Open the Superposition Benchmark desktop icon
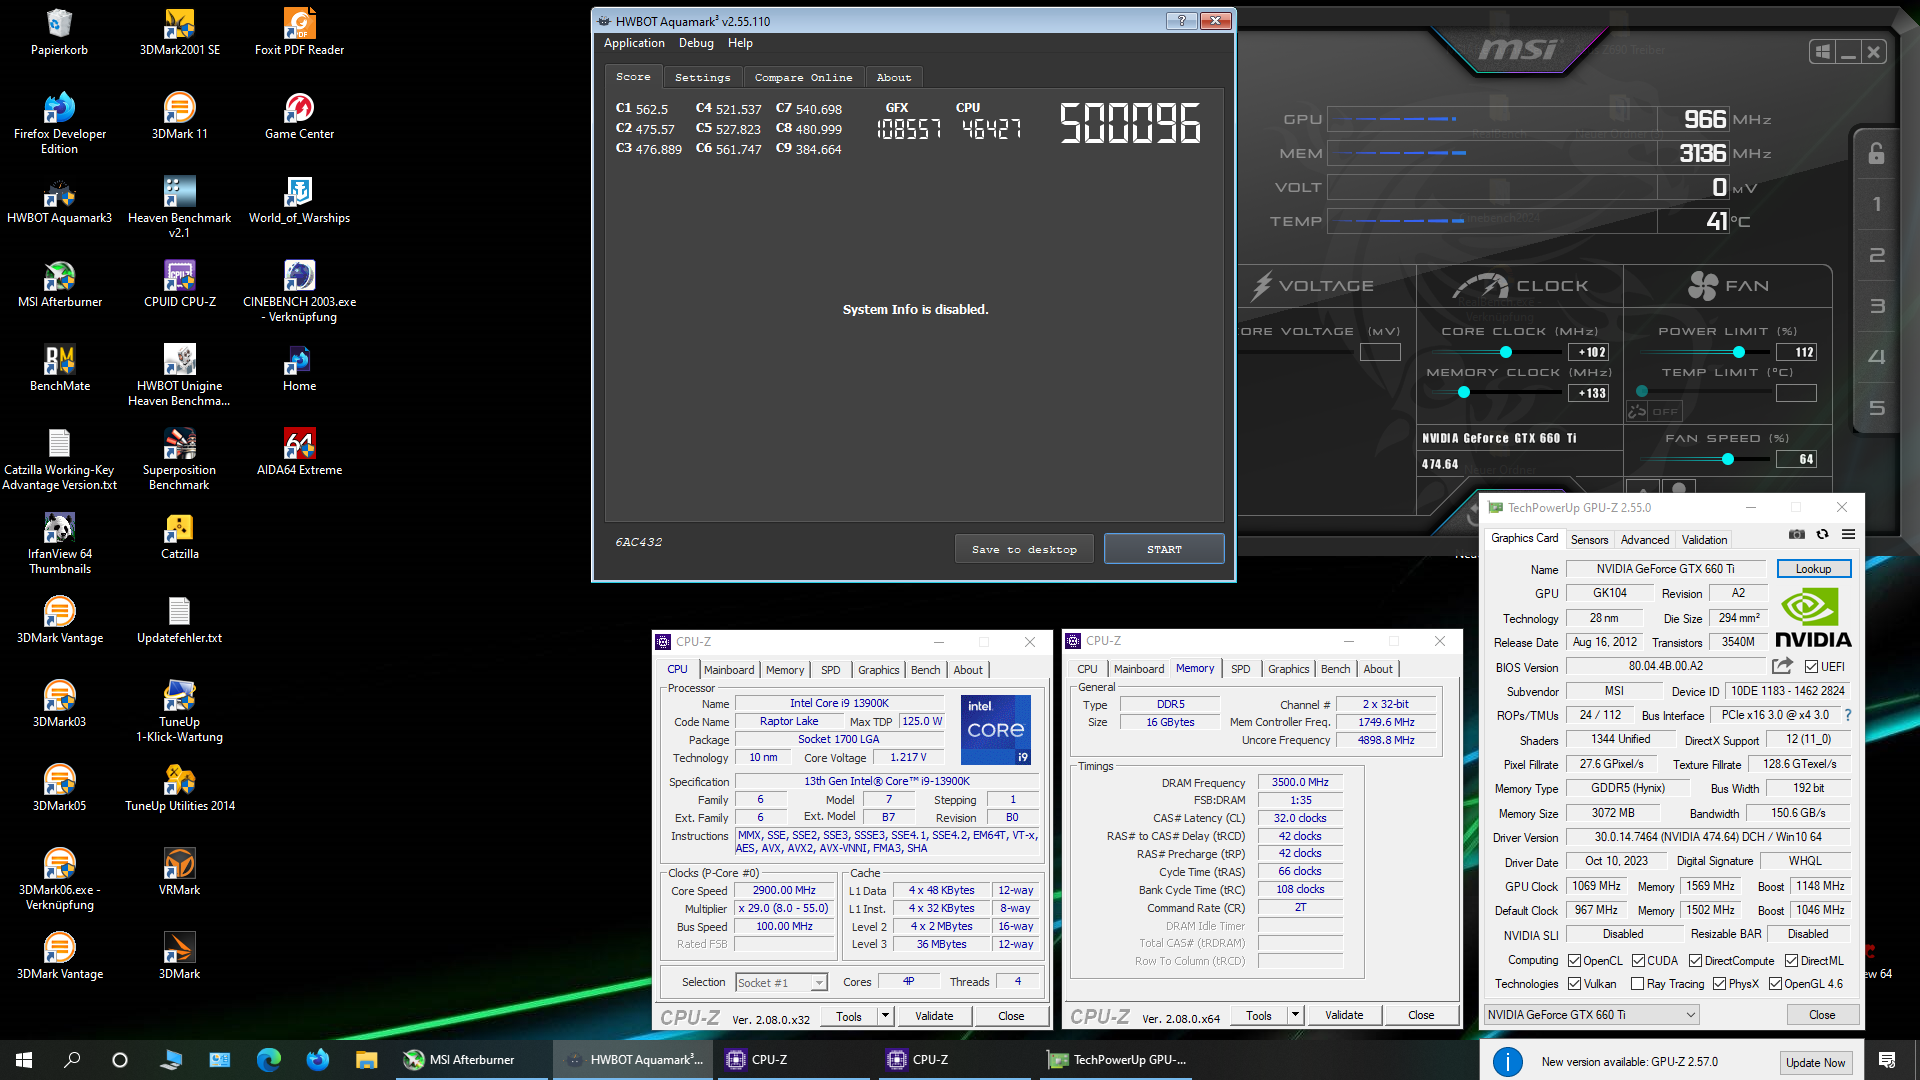The image size is (1920, 1080). click(x=180, y=459)
